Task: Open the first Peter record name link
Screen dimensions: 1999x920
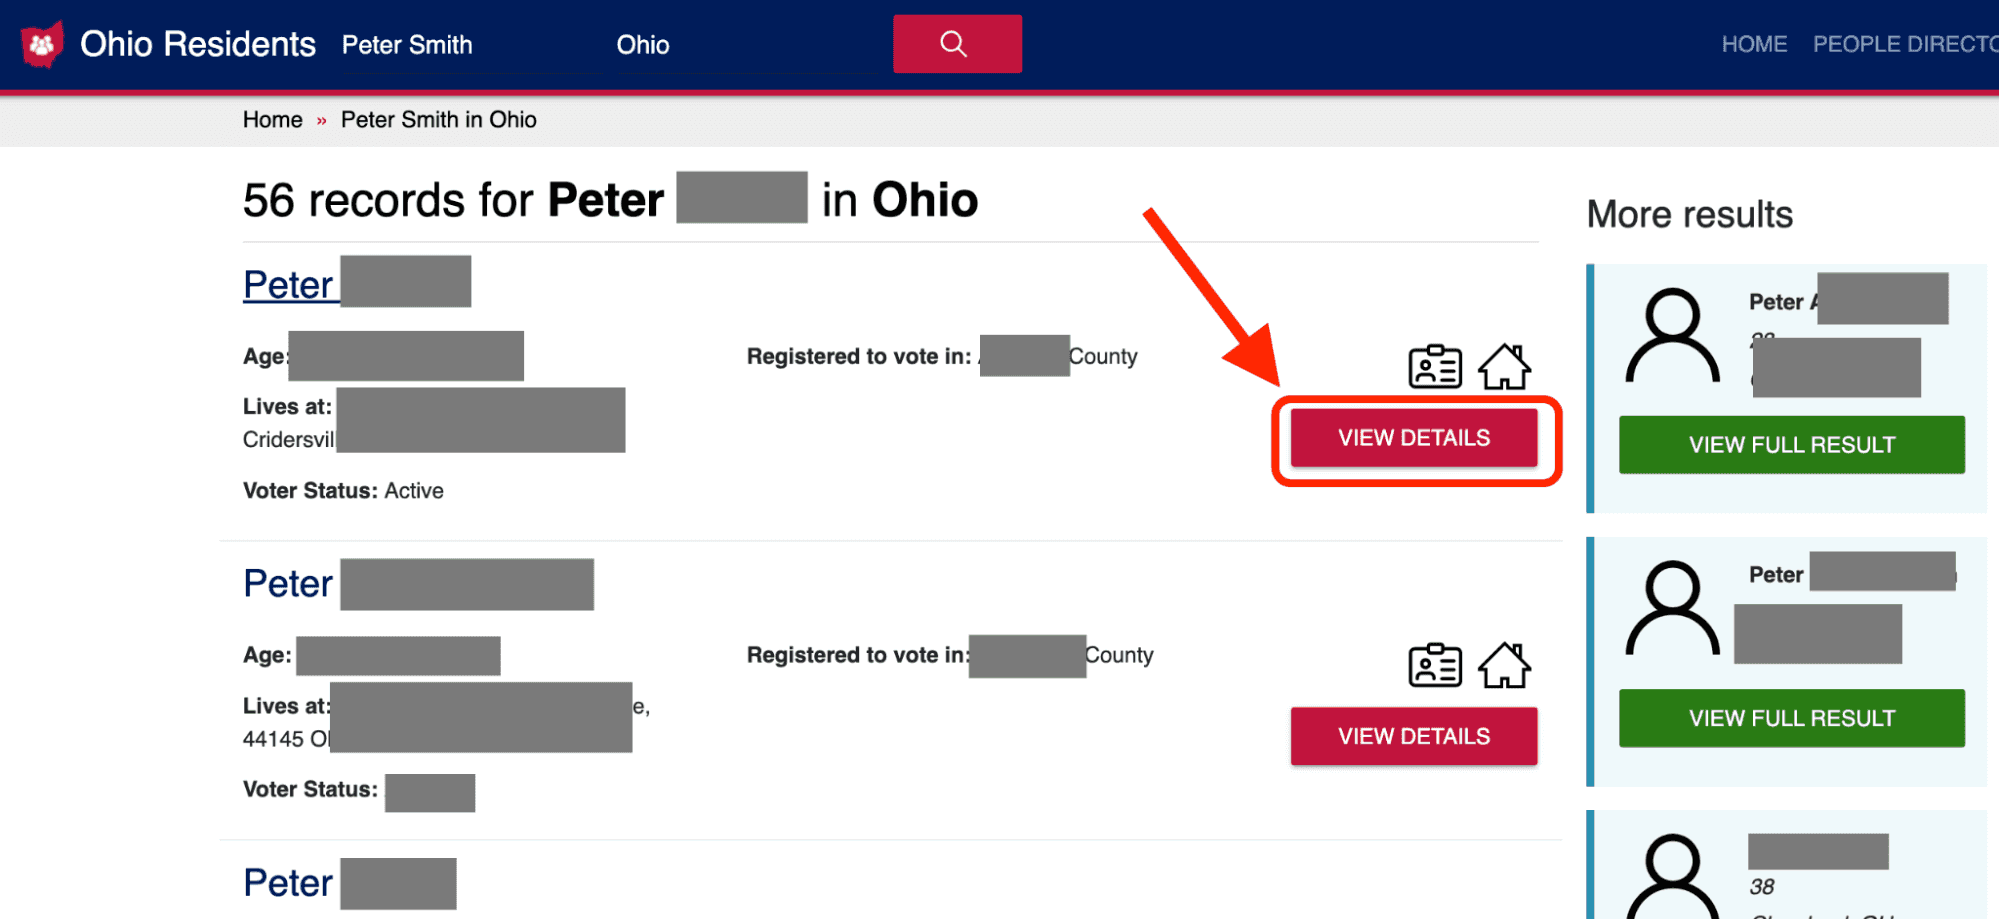Action: (x=356, y=284)
